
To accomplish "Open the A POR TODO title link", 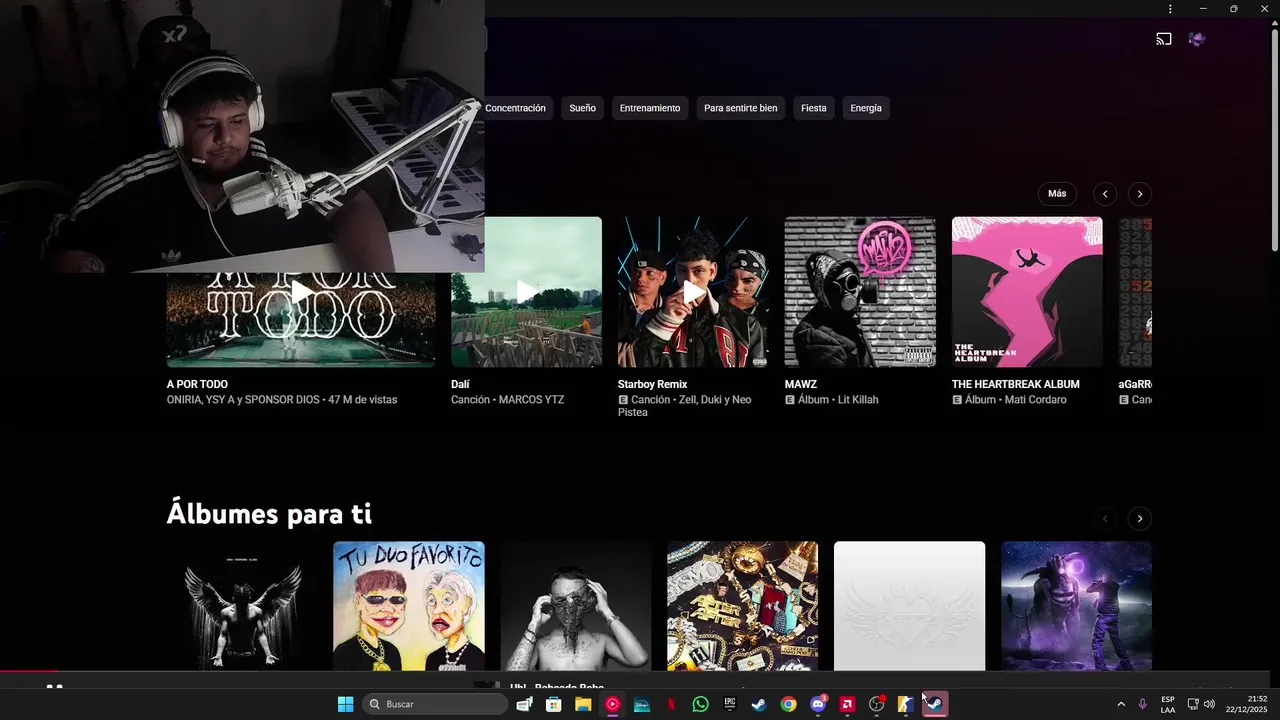I will 197,384.
